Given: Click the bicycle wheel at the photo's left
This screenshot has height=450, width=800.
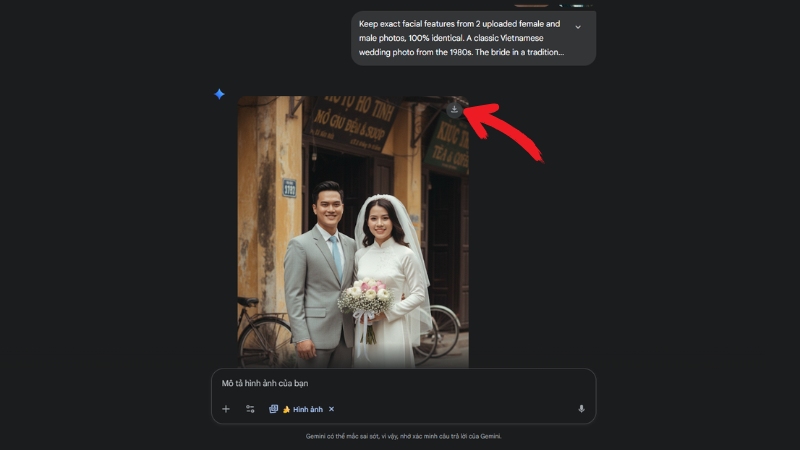Looking at the screenshot, I should tap(264, 341).
